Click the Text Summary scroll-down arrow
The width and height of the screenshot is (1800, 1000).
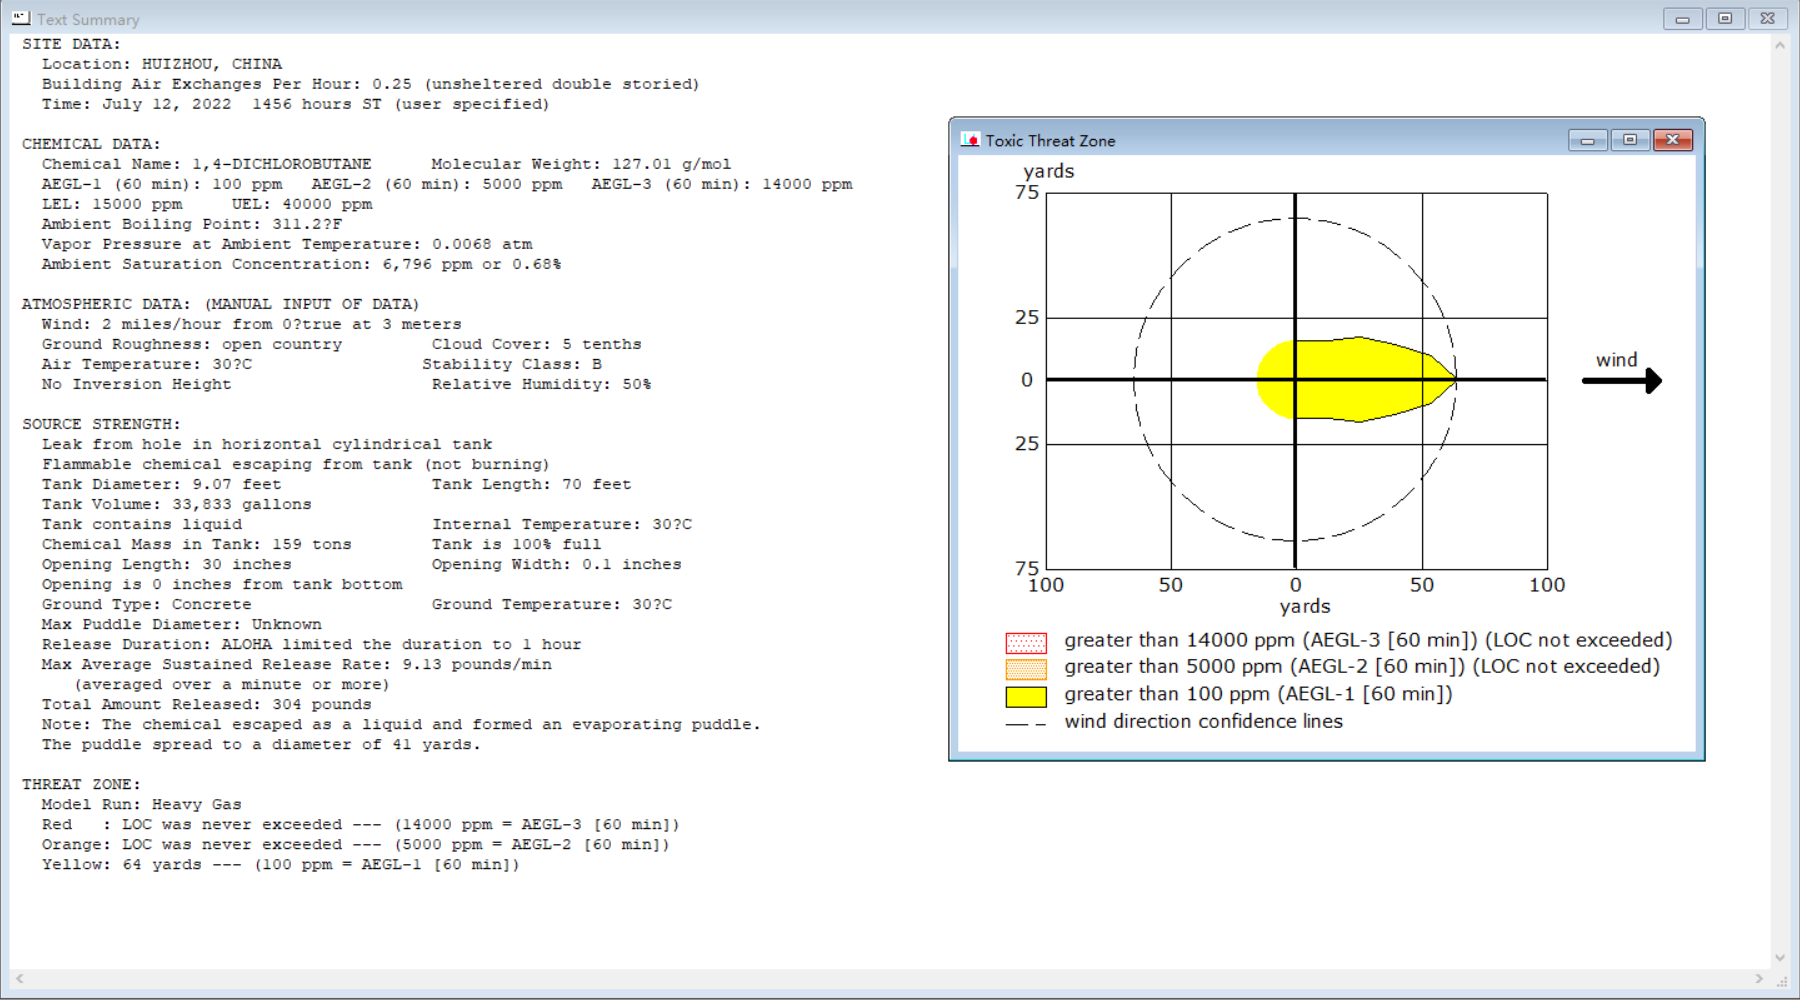coord(1780,957)
